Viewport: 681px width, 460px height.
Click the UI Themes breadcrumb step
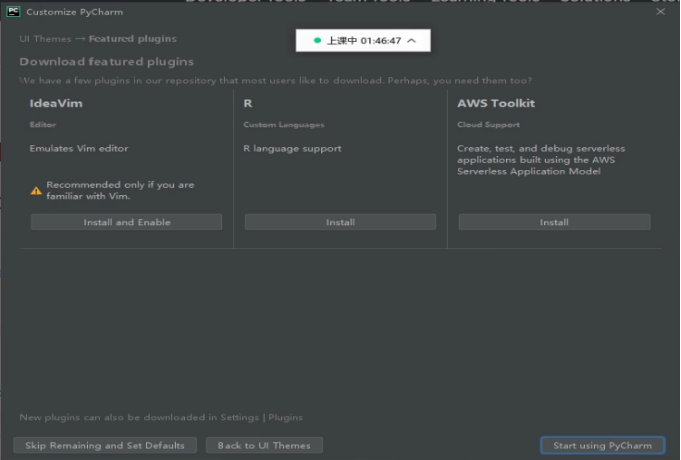click(x=45, y=39)
